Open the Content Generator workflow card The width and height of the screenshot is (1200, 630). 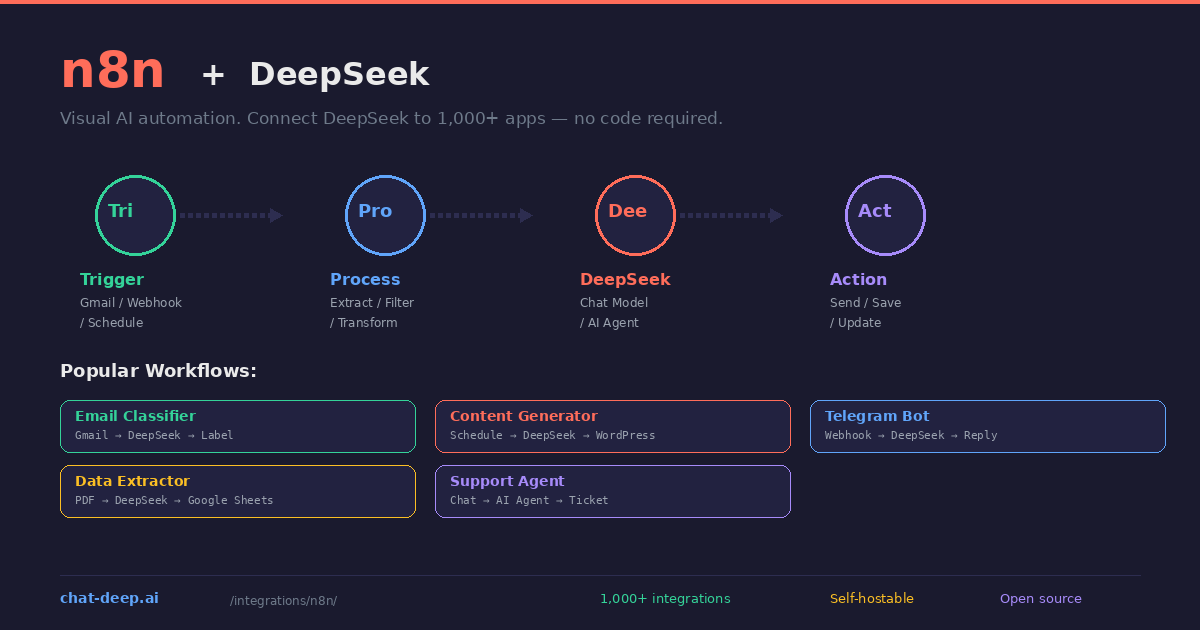pos(612,426)
